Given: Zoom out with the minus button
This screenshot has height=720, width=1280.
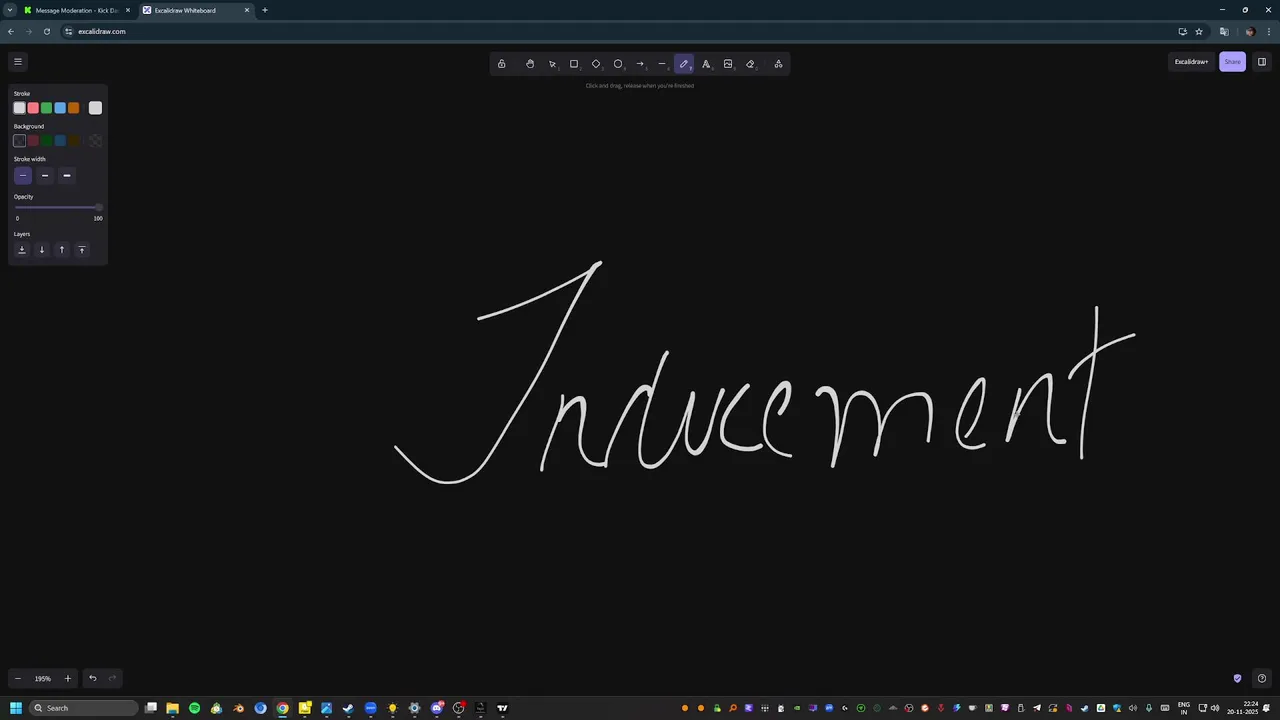Looking at the screenshot, I should (18, 678).
